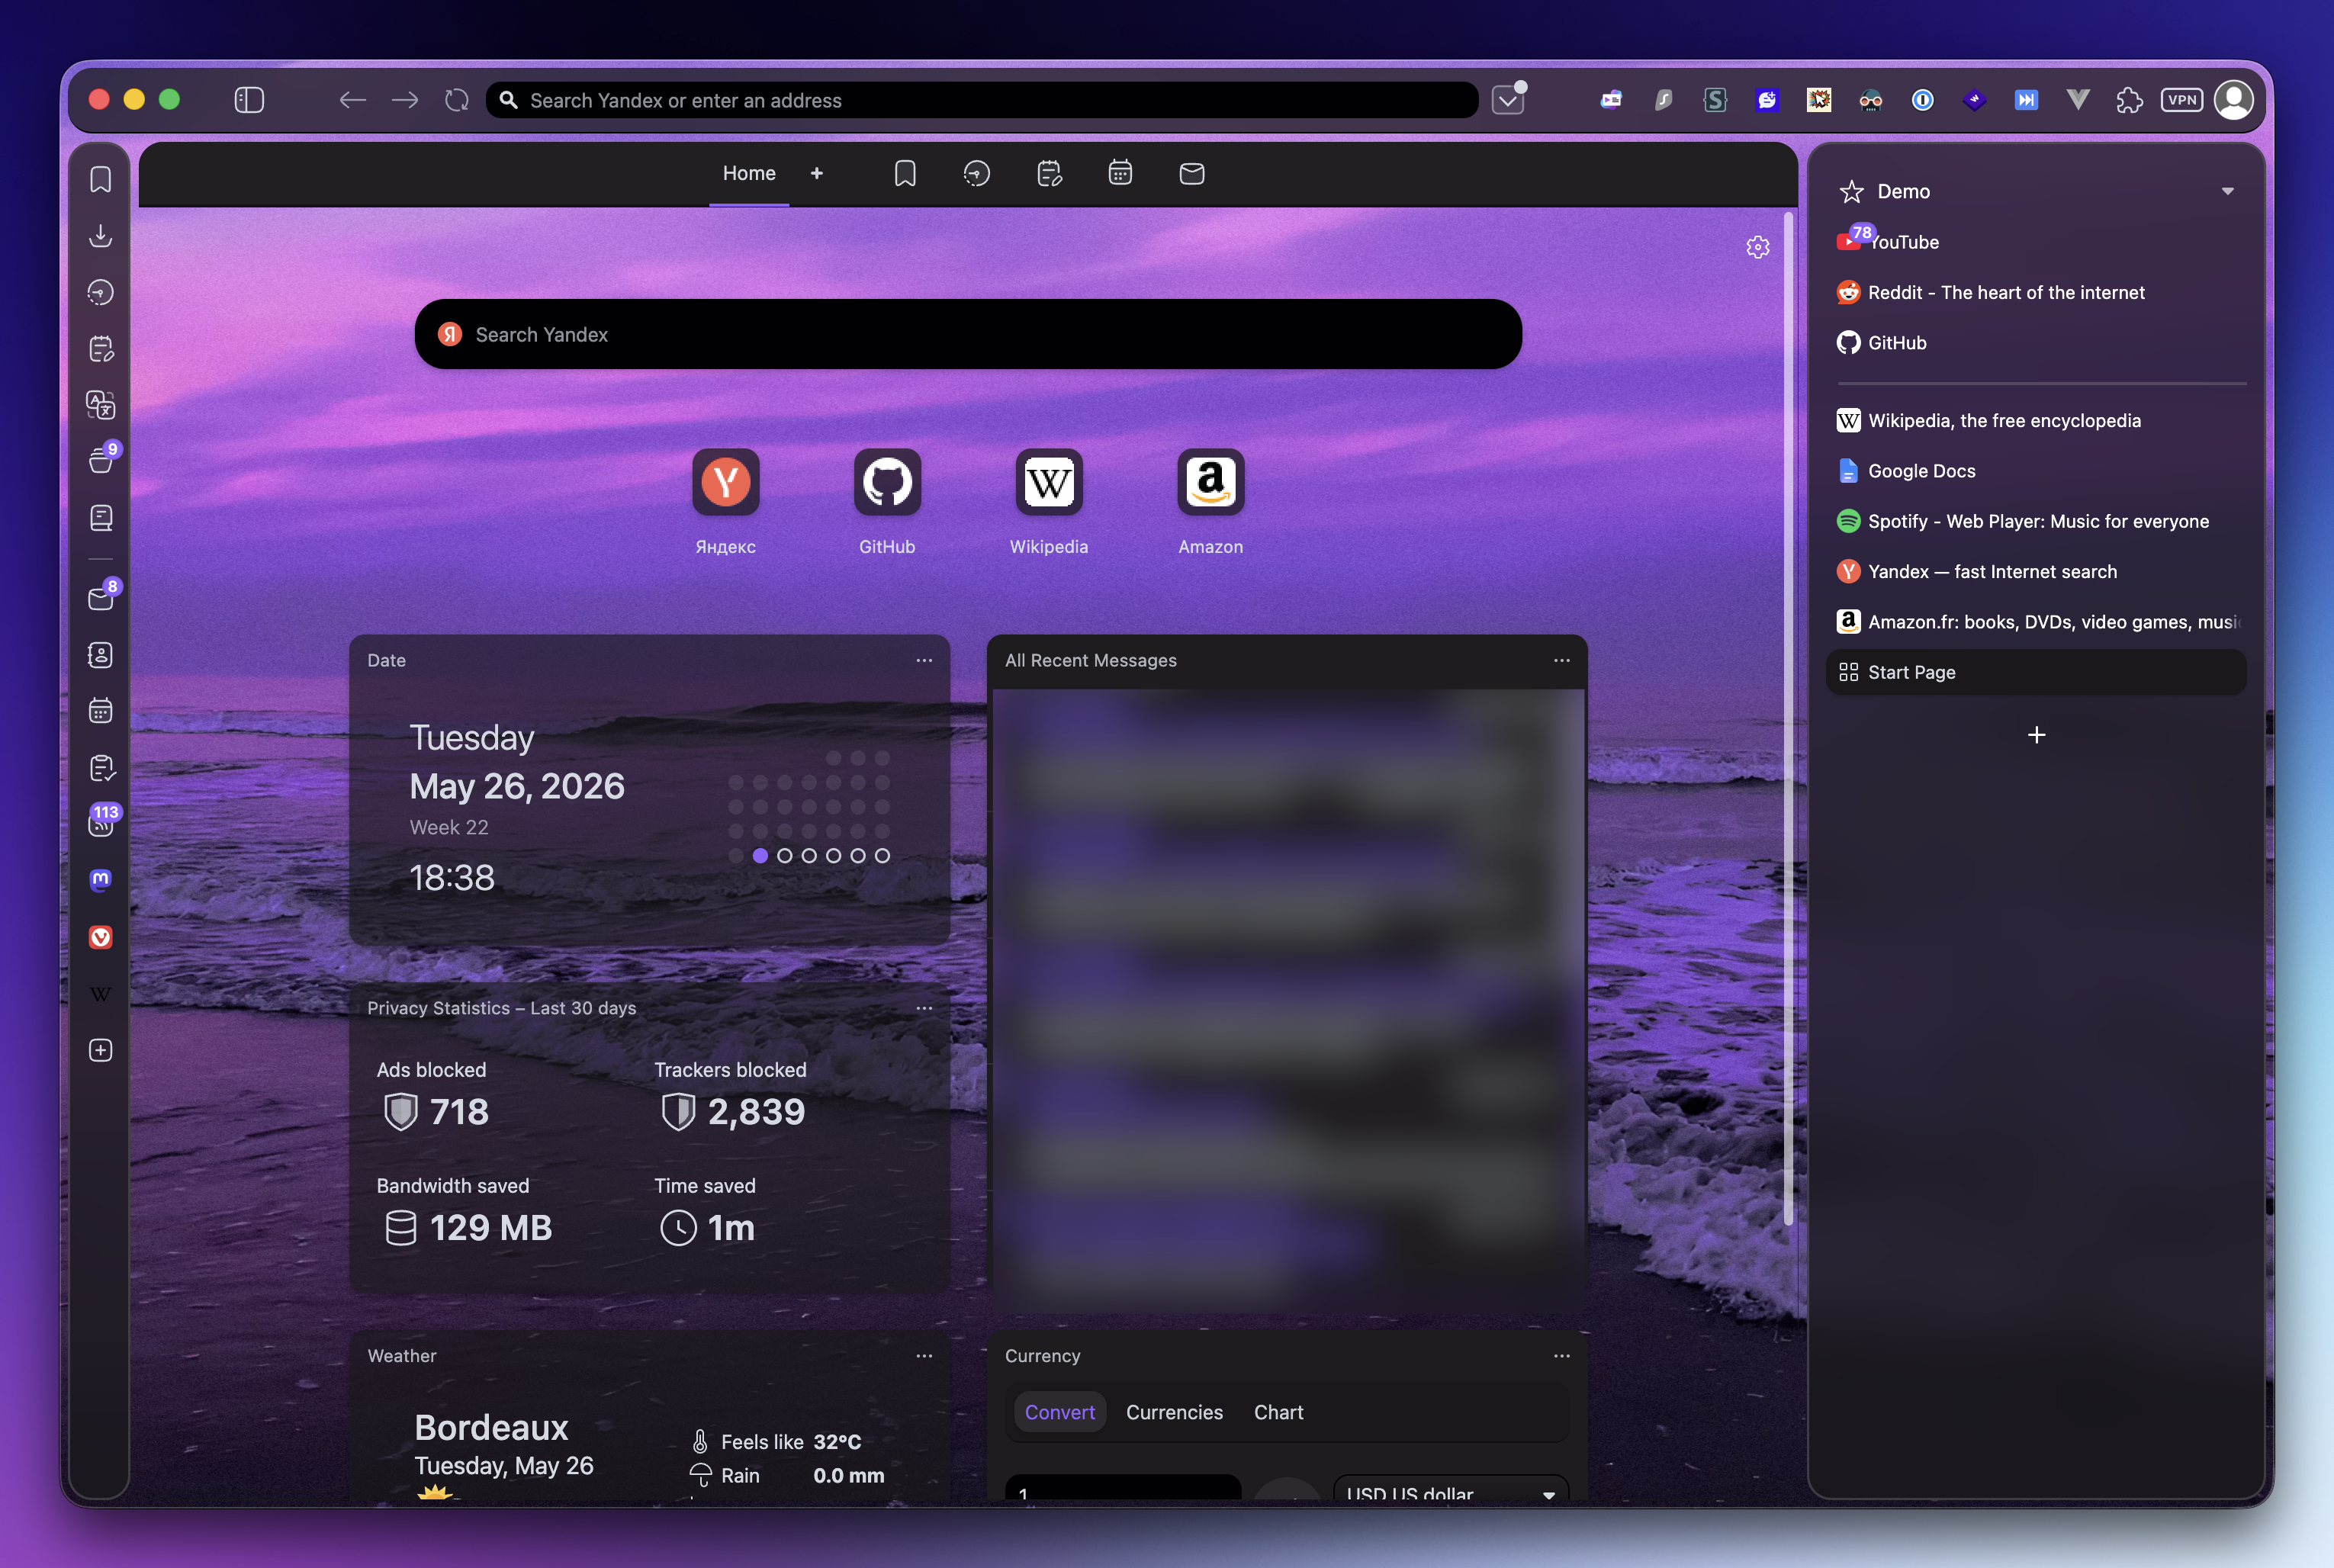This screenshot has width=2334, height=1568.
Task: Go back with the left arrow
Action: 352,100
